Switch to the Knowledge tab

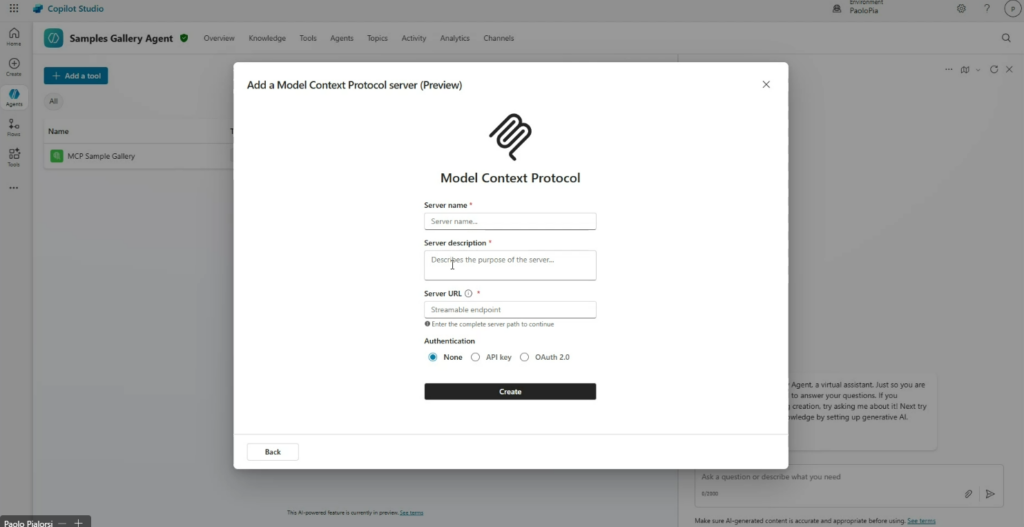(x=267, y=38)
